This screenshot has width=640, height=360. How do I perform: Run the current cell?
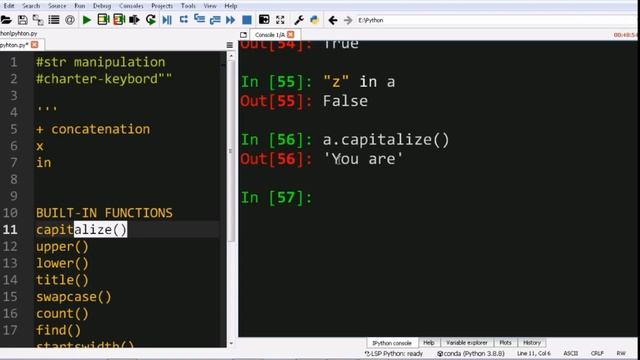[103, 20]
